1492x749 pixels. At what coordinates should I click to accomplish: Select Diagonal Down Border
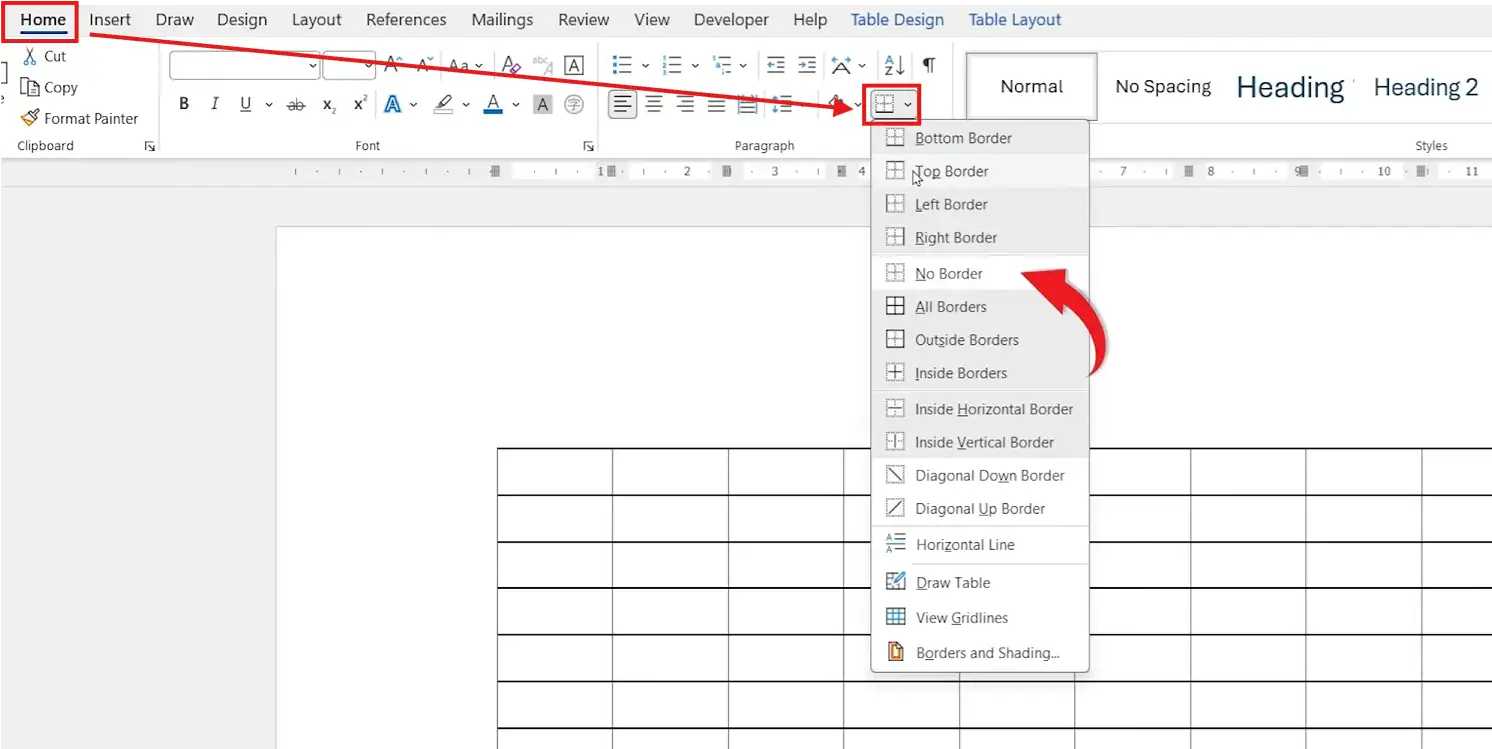point(980,476)
